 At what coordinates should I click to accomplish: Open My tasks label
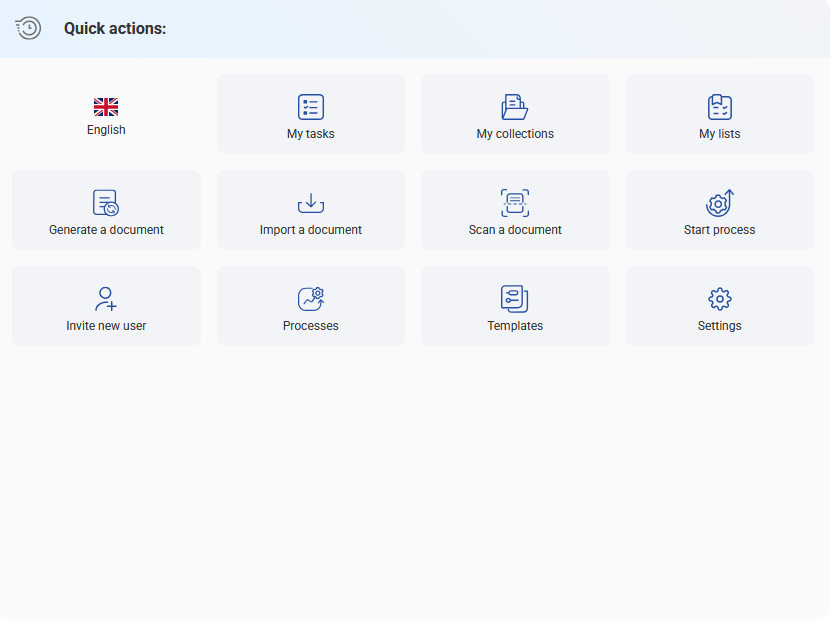pyautogui.click(x=311, y=133)
